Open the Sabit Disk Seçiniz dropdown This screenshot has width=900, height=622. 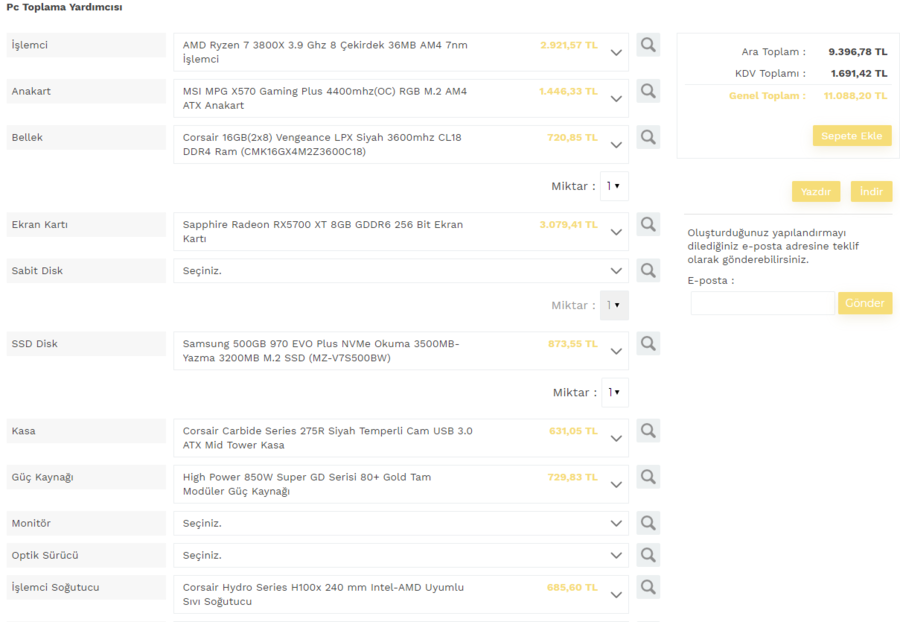coord(400,271)
